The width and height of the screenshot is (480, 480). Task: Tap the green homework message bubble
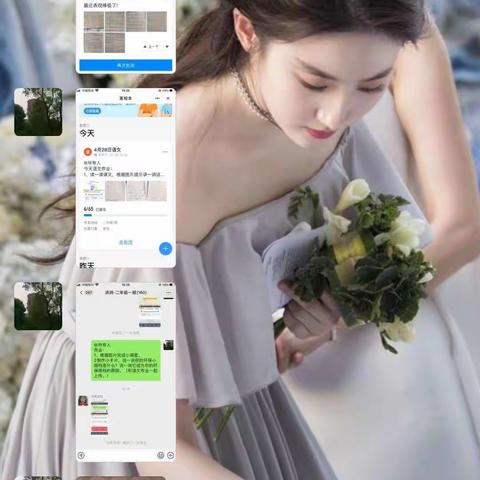click(x=126, y=360)
